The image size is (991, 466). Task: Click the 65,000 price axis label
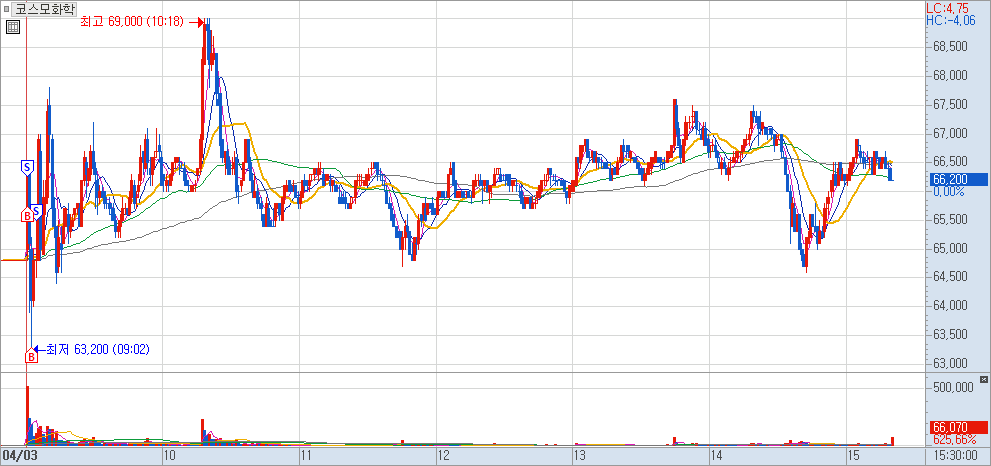950,248
